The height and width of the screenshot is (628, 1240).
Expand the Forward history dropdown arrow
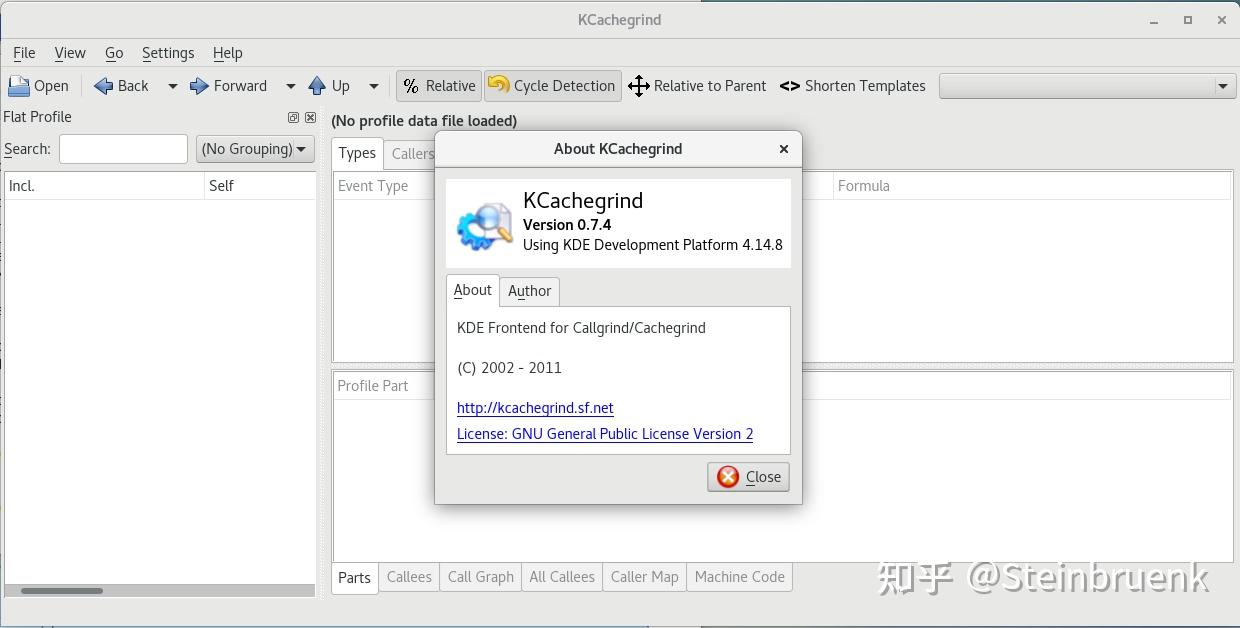(x=291, y=86)
